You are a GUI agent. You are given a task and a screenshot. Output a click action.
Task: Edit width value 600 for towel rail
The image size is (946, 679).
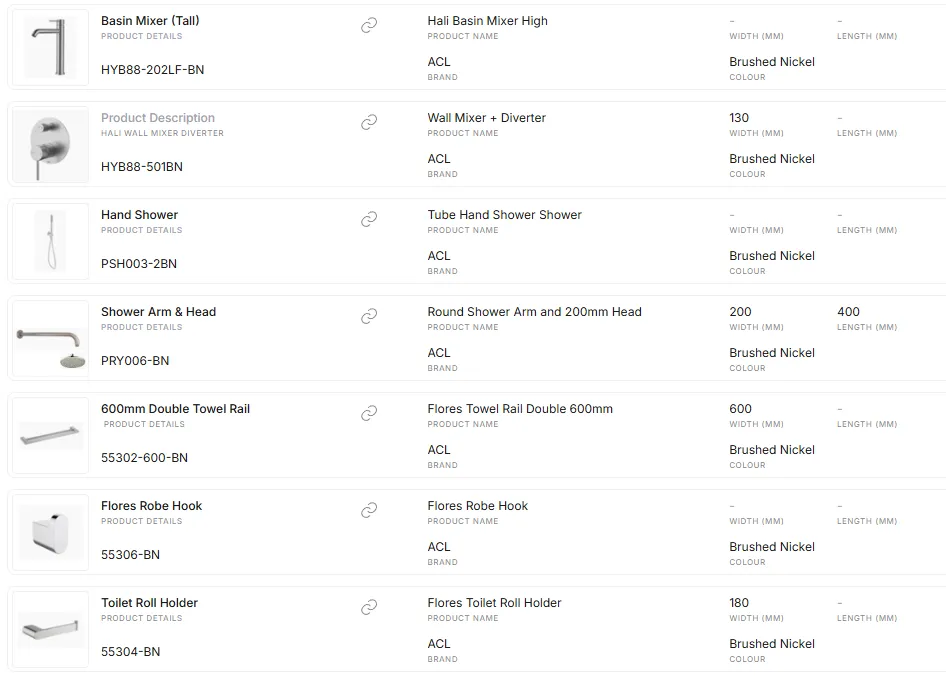740,409
